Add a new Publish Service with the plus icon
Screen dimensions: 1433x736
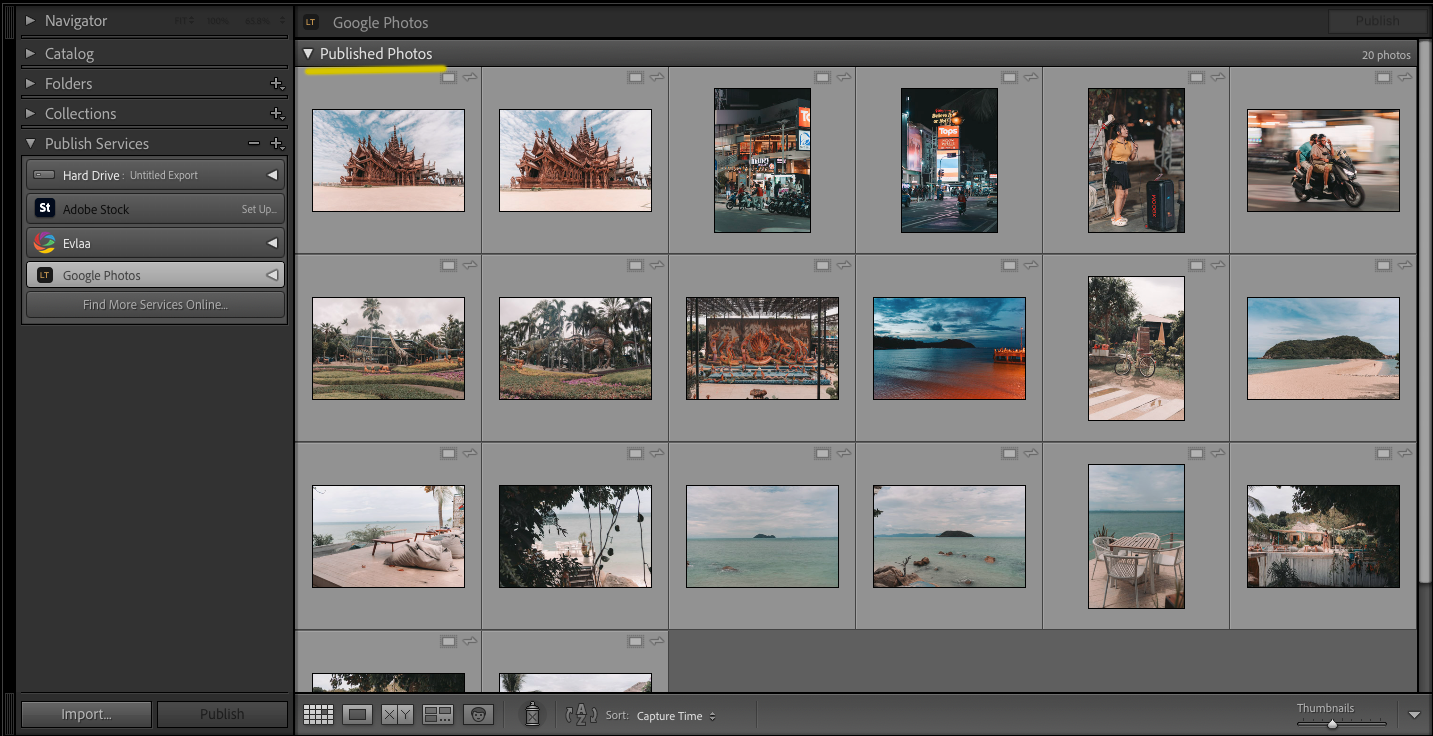tap(277, 143)
